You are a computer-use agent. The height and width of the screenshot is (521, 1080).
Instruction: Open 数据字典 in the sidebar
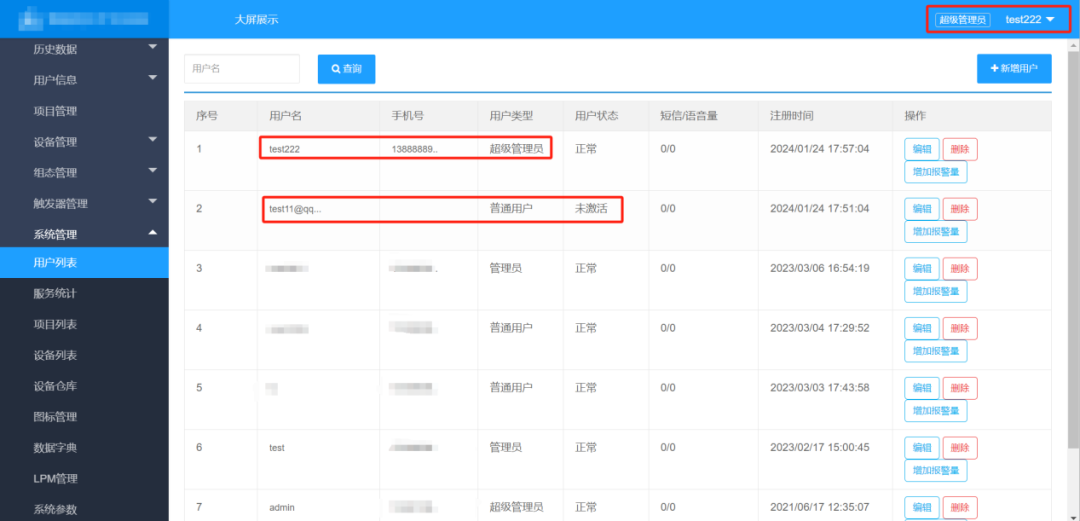(84, 448)
